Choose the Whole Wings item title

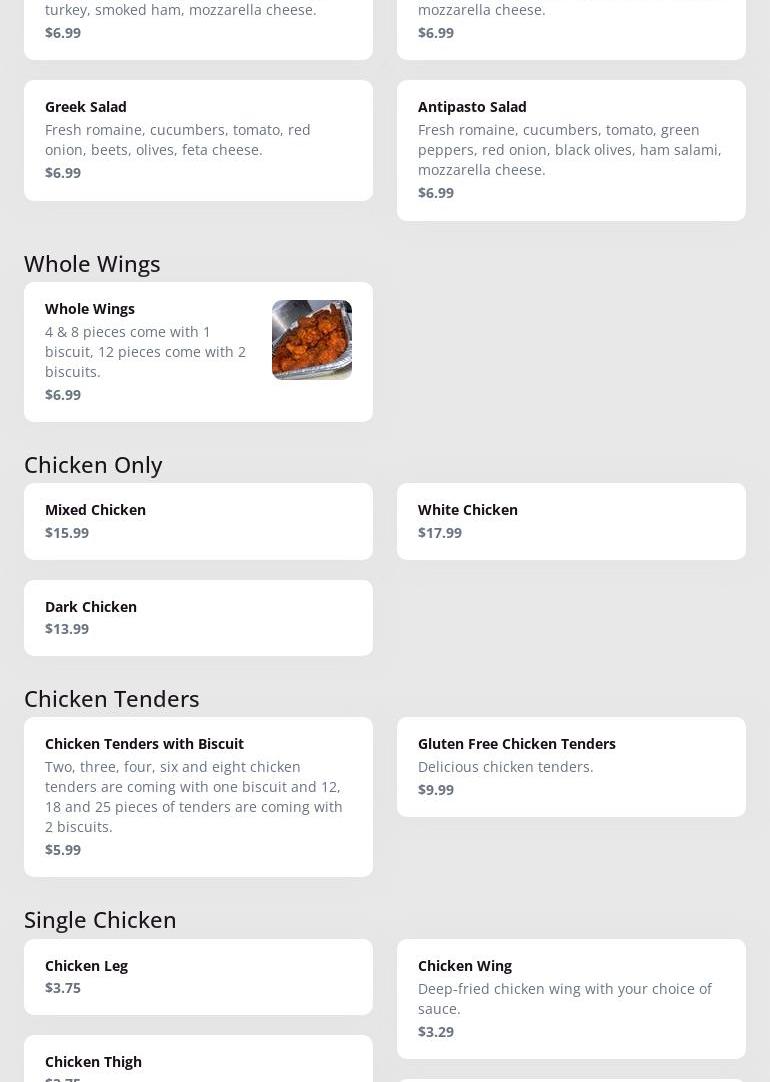(90, 309)
